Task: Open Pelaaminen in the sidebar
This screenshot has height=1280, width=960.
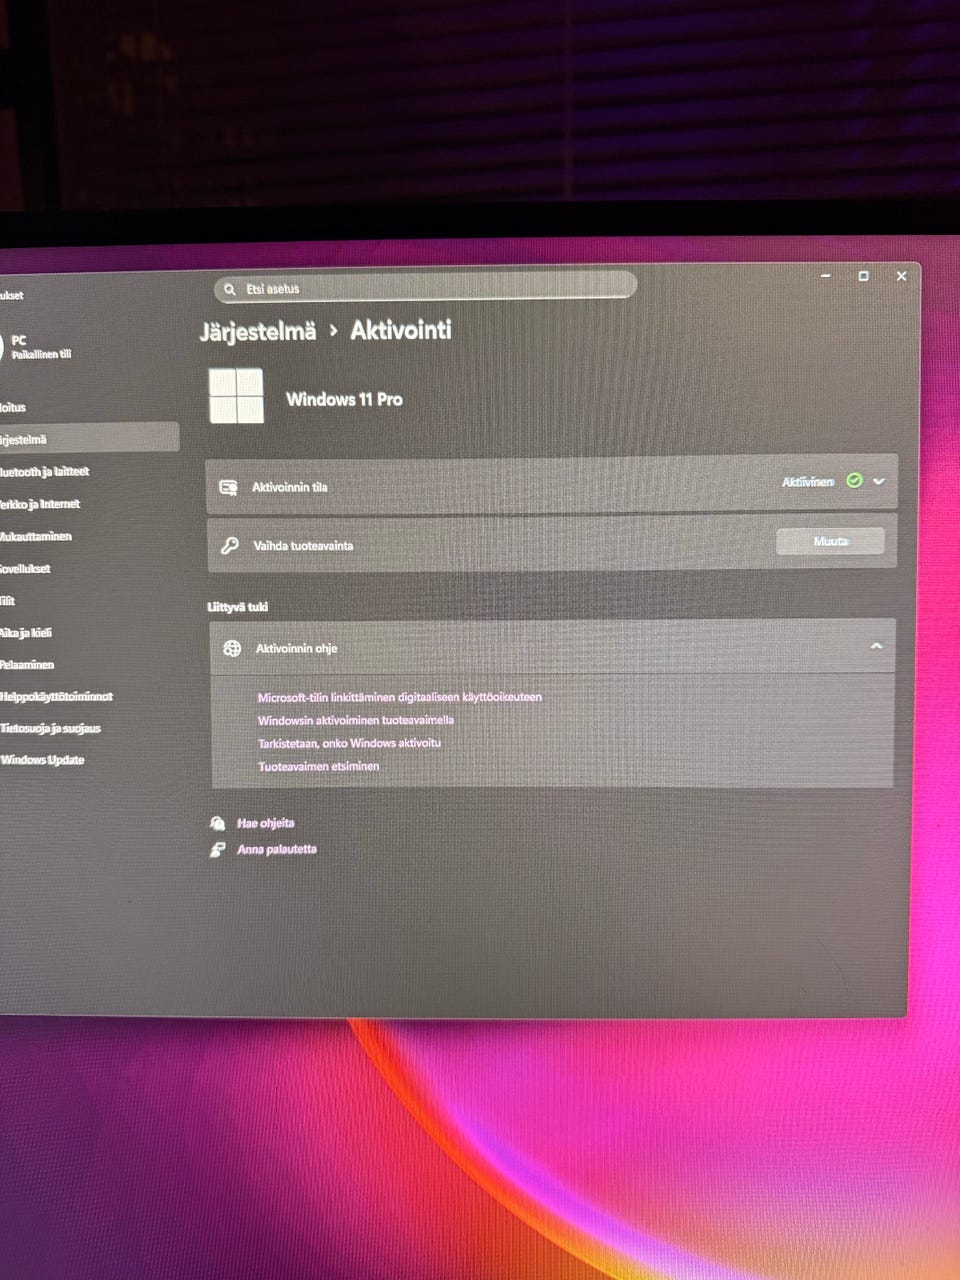Action: [27, 664]
